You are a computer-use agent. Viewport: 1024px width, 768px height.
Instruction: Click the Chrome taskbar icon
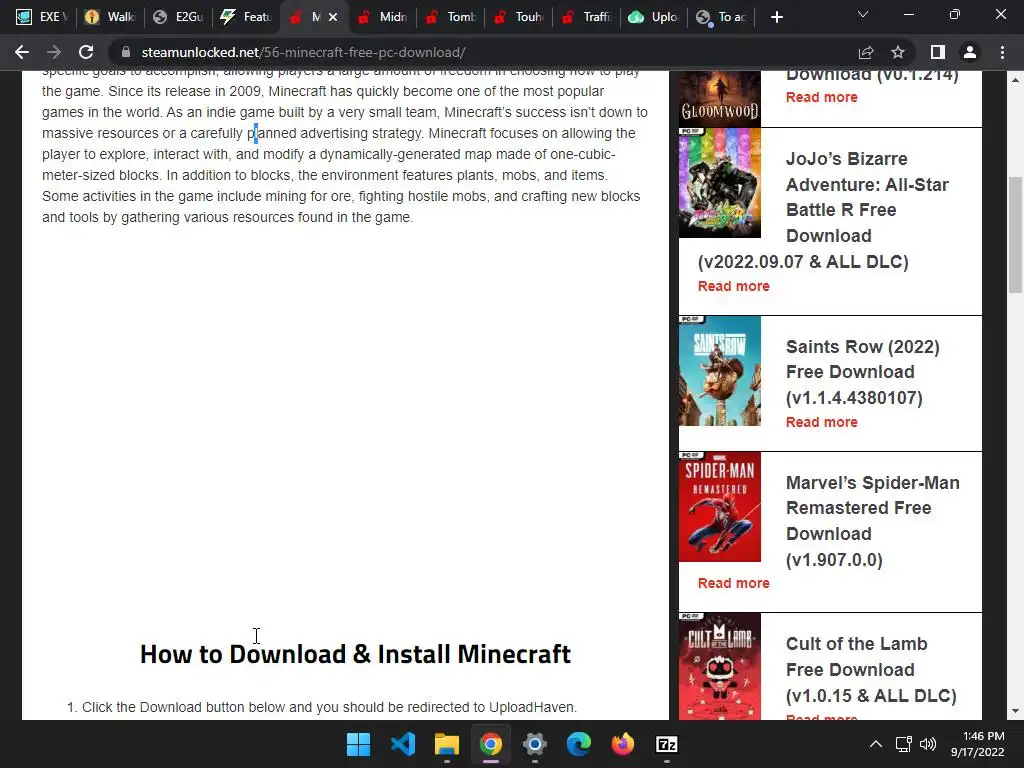490,744
